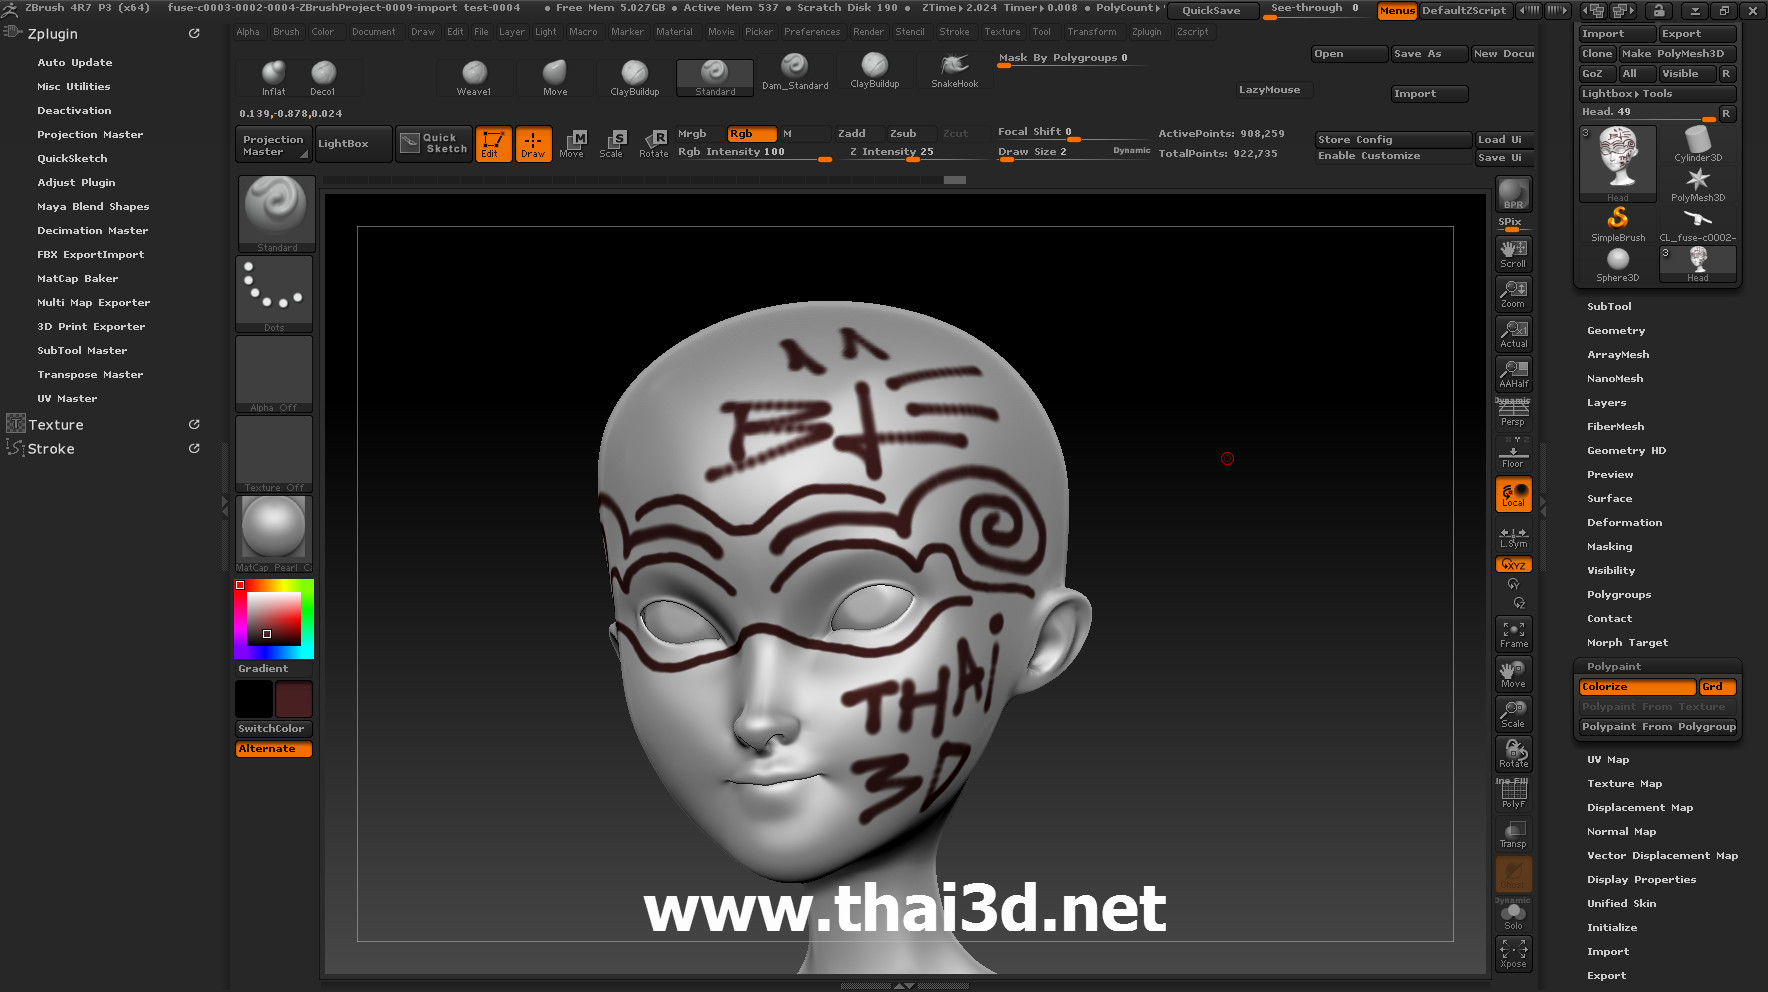Click the QuickSave button

pos(1211,11)
